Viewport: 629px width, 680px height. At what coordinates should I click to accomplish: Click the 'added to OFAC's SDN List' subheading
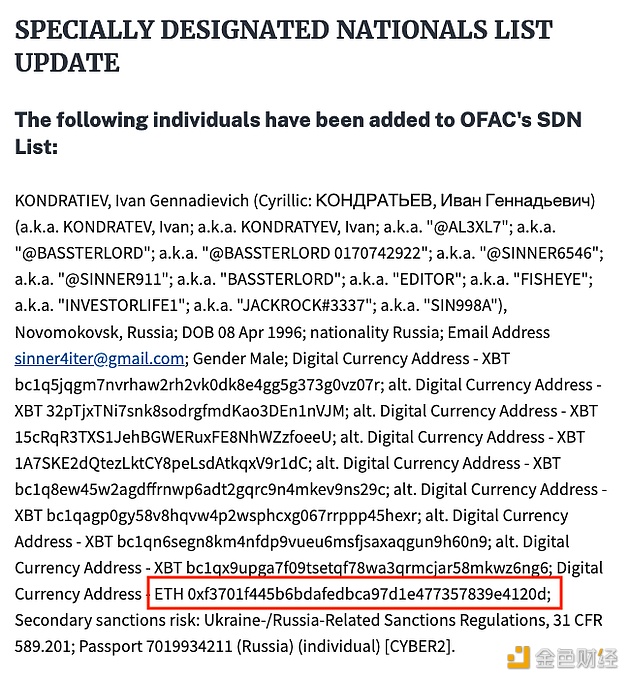click(x=298, y=133)
